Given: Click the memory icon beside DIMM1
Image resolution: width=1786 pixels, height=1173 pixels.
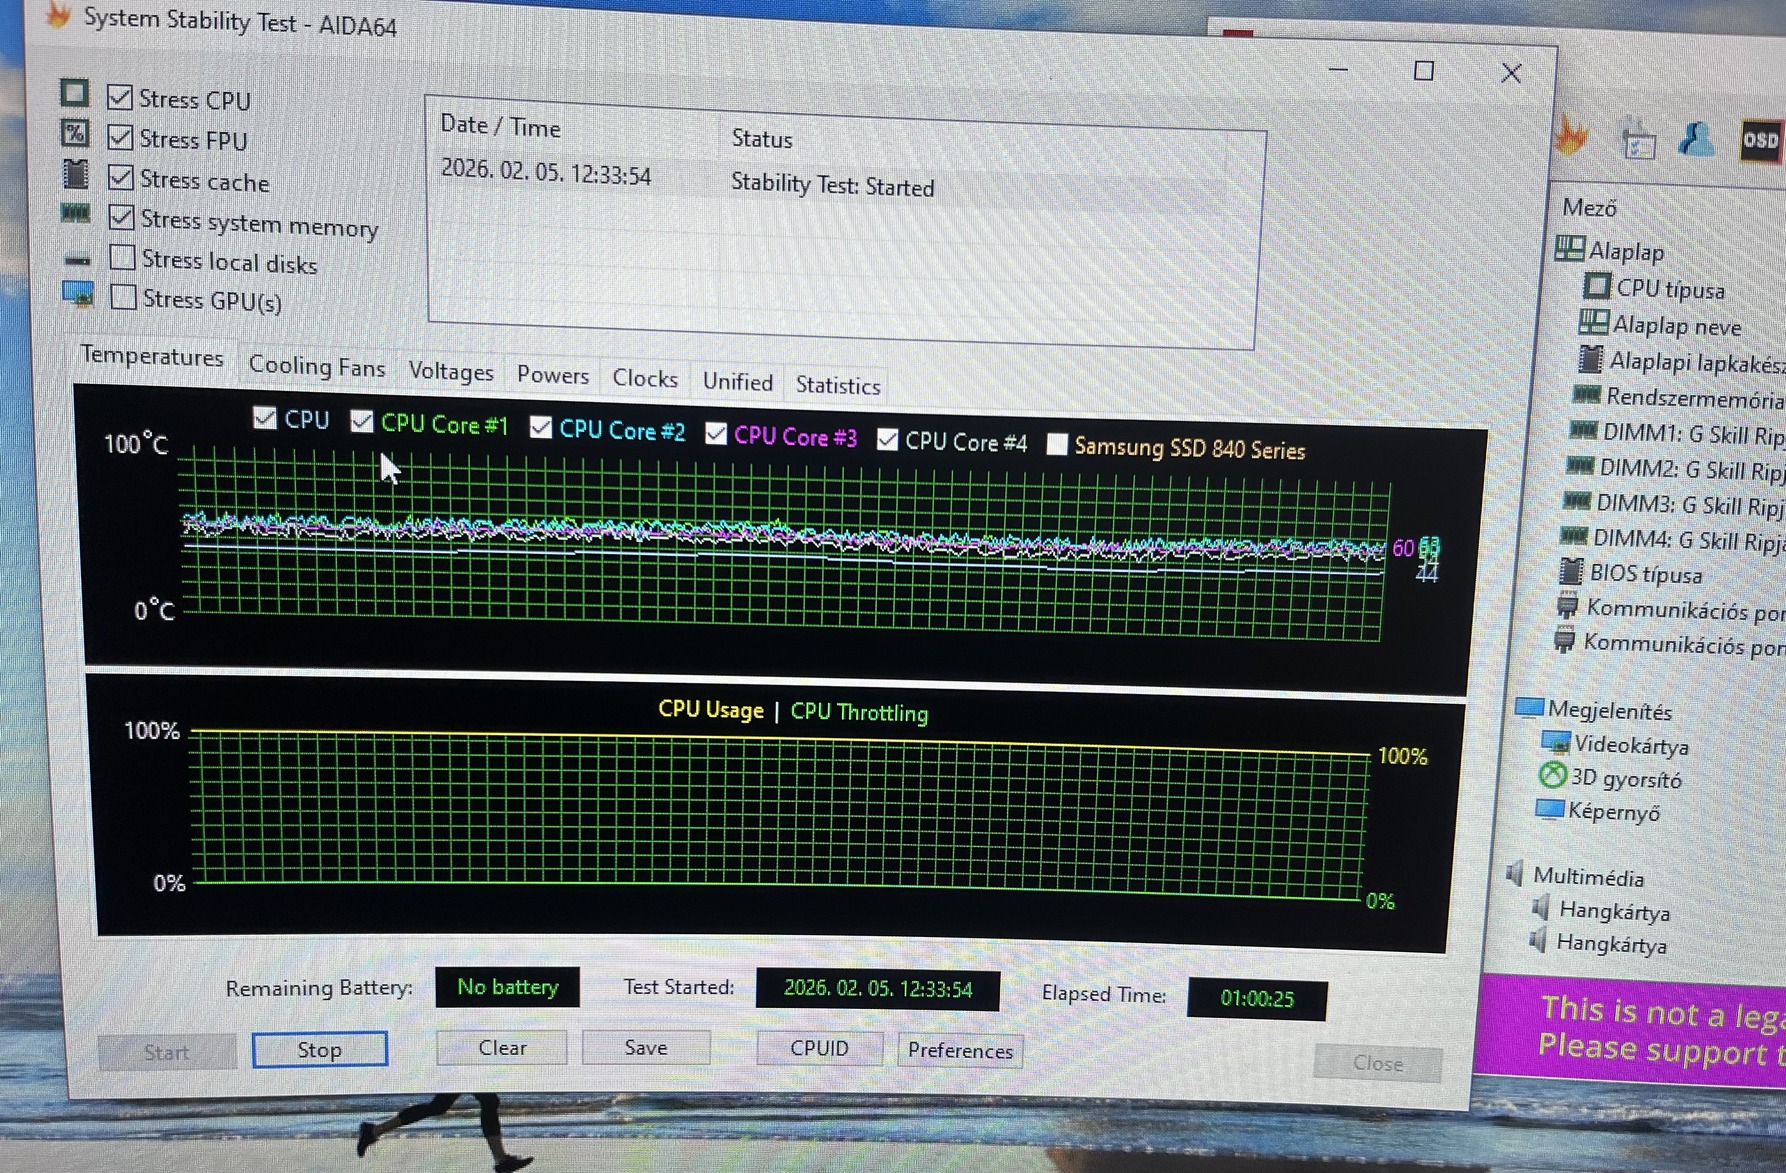Looking at the screenshot, I should (1584, 430).
